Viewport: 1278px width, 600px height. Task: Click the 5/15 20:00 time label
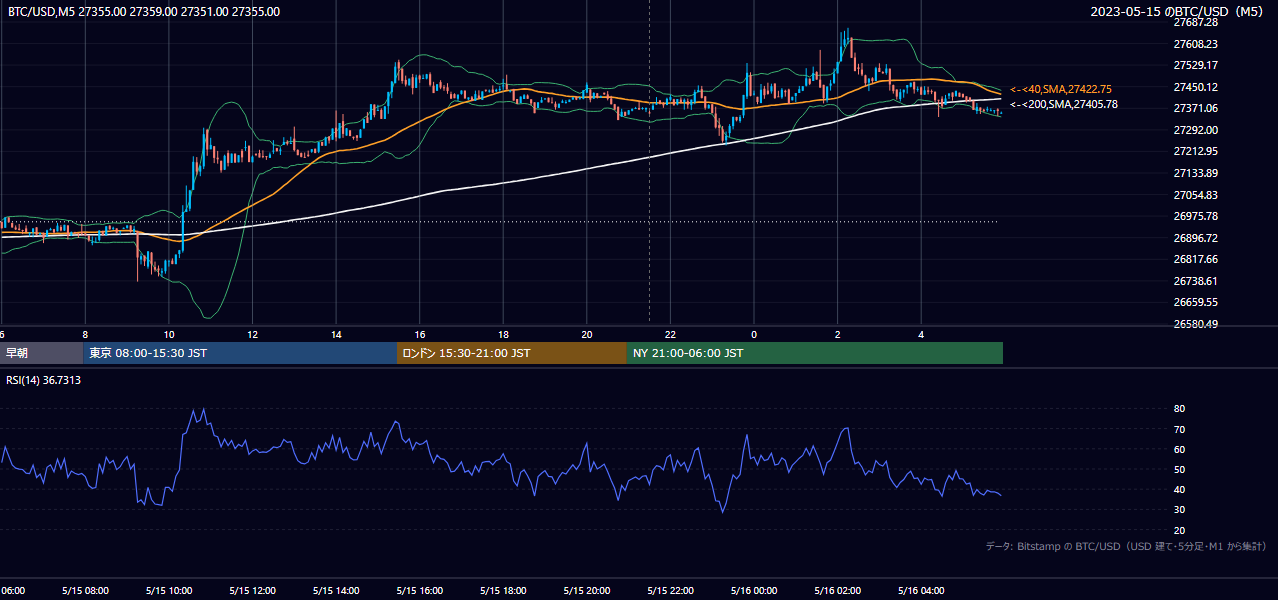(x=587, y=591)
